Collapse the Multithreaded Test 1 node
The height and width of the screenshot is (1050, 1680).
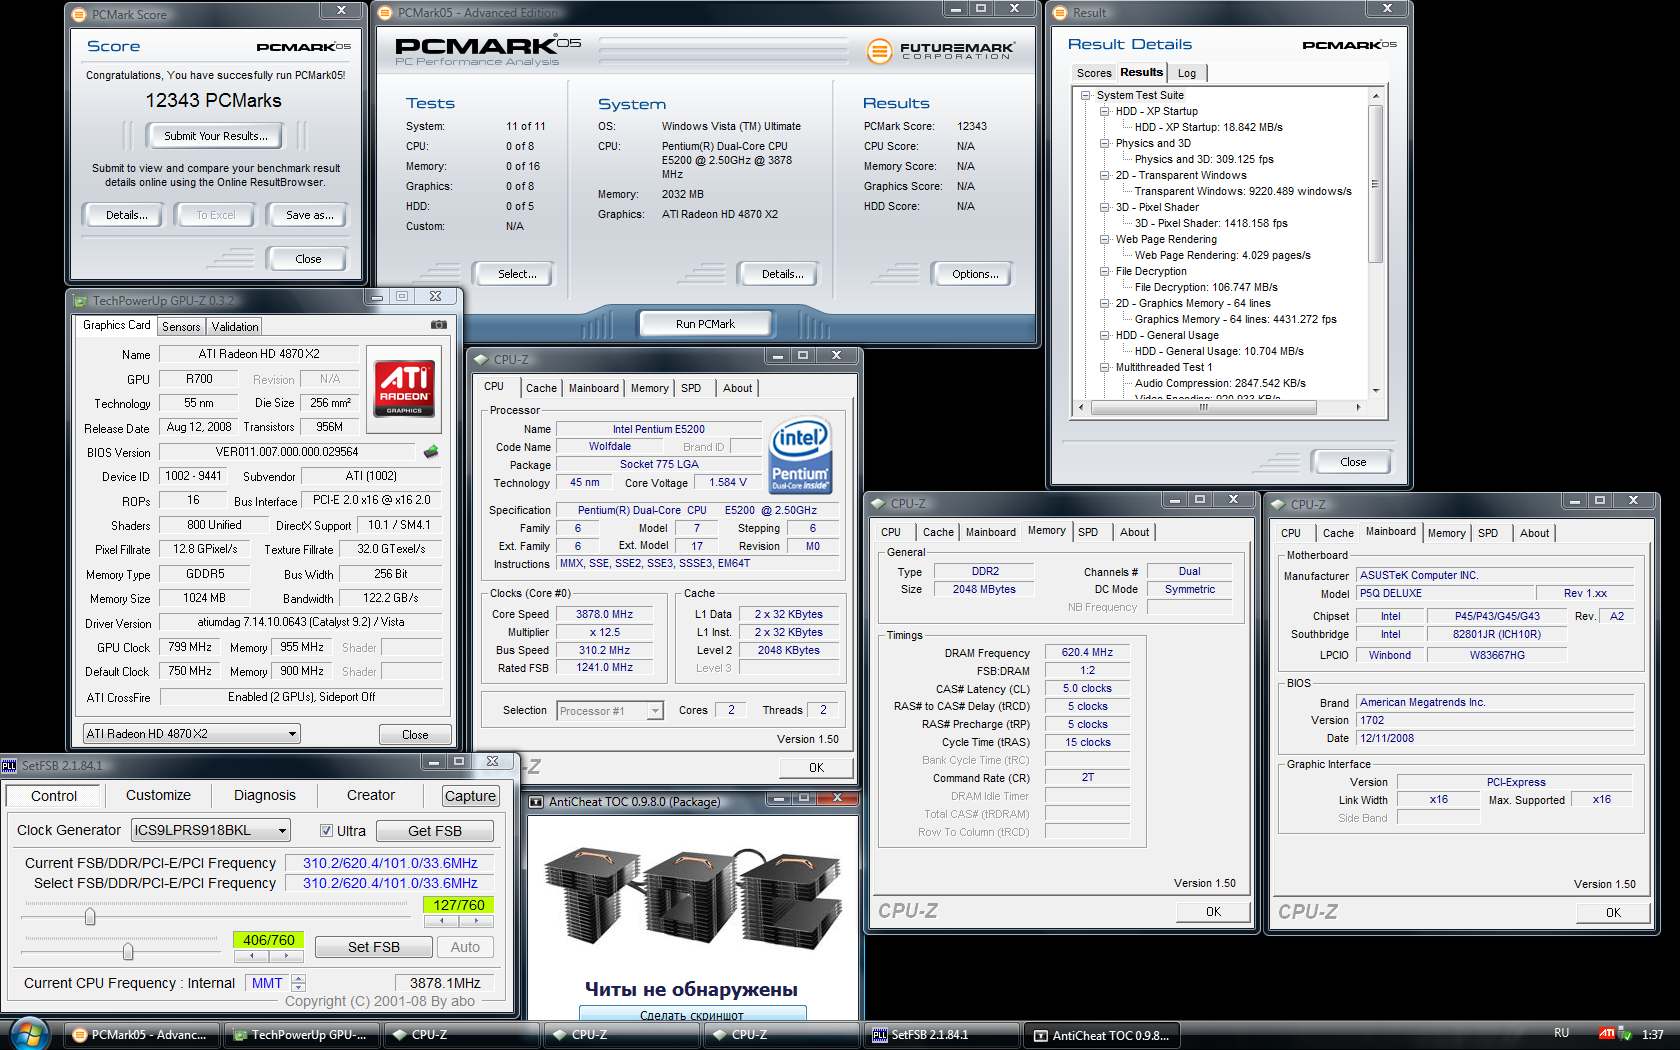coord(1105,368)
